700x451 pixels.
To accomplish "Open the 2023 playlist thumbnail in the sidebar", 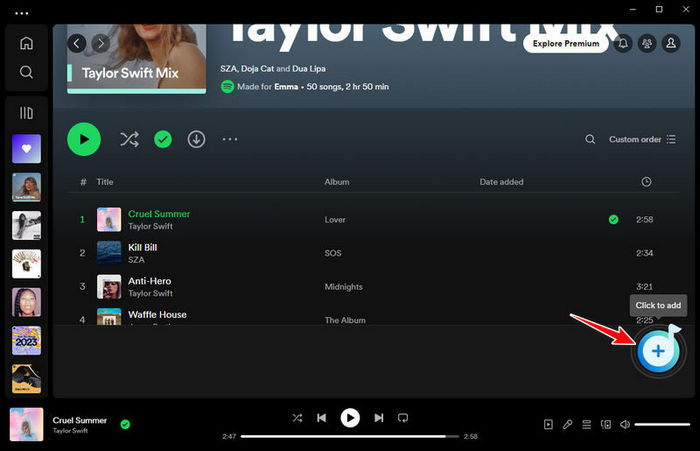I will 26,340.
